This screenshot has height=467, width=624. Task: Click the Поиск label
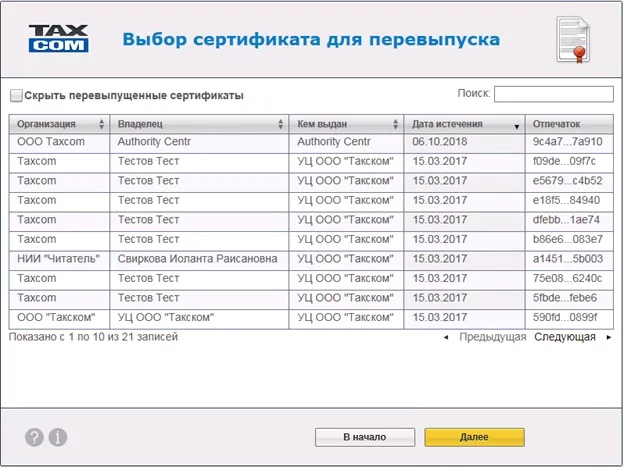coord(474,93)
